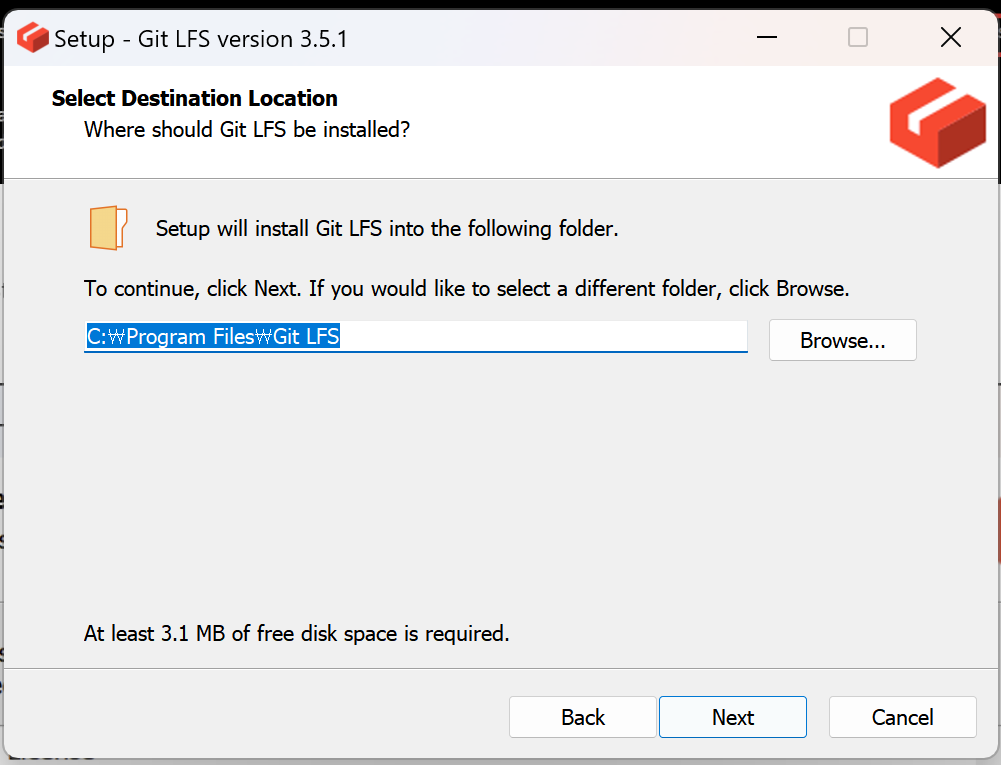Click Next to continue installation
Image resolution: width=1001 pixels, height=765 pixels.
732,717
